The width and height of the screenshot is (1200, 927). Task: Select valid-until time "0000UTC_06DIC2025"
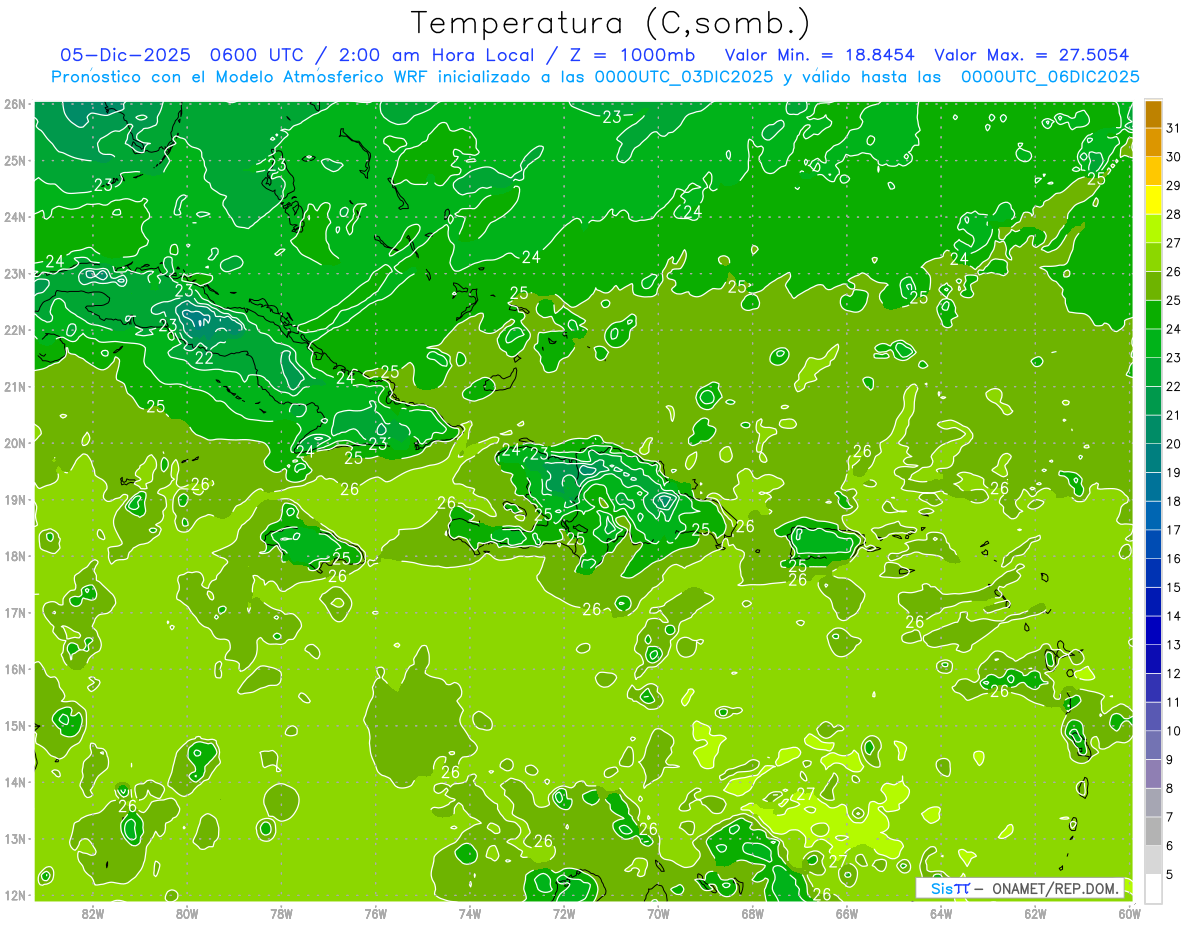(1050, 77)
